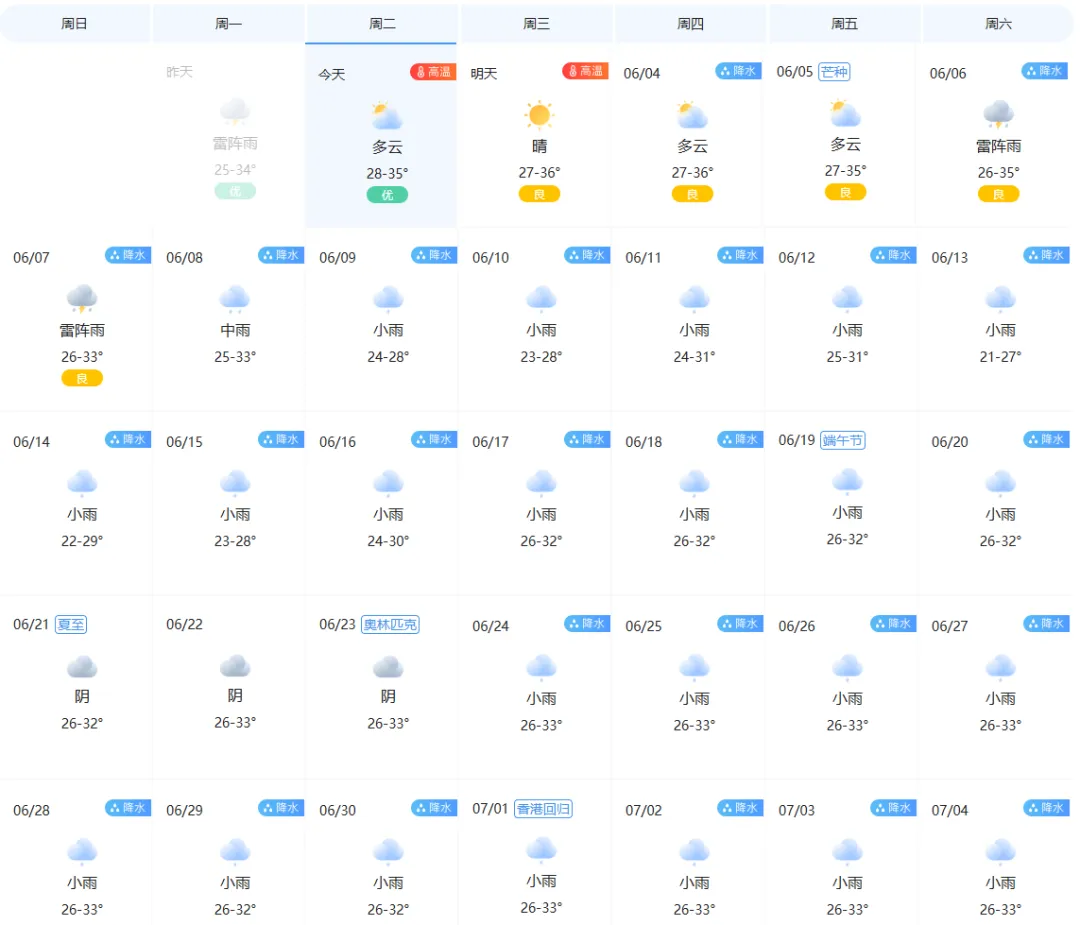The height and width of the screenshot is (925, 1080).
Task: Click the 降水 badge on 06/24
Action: 588,624
